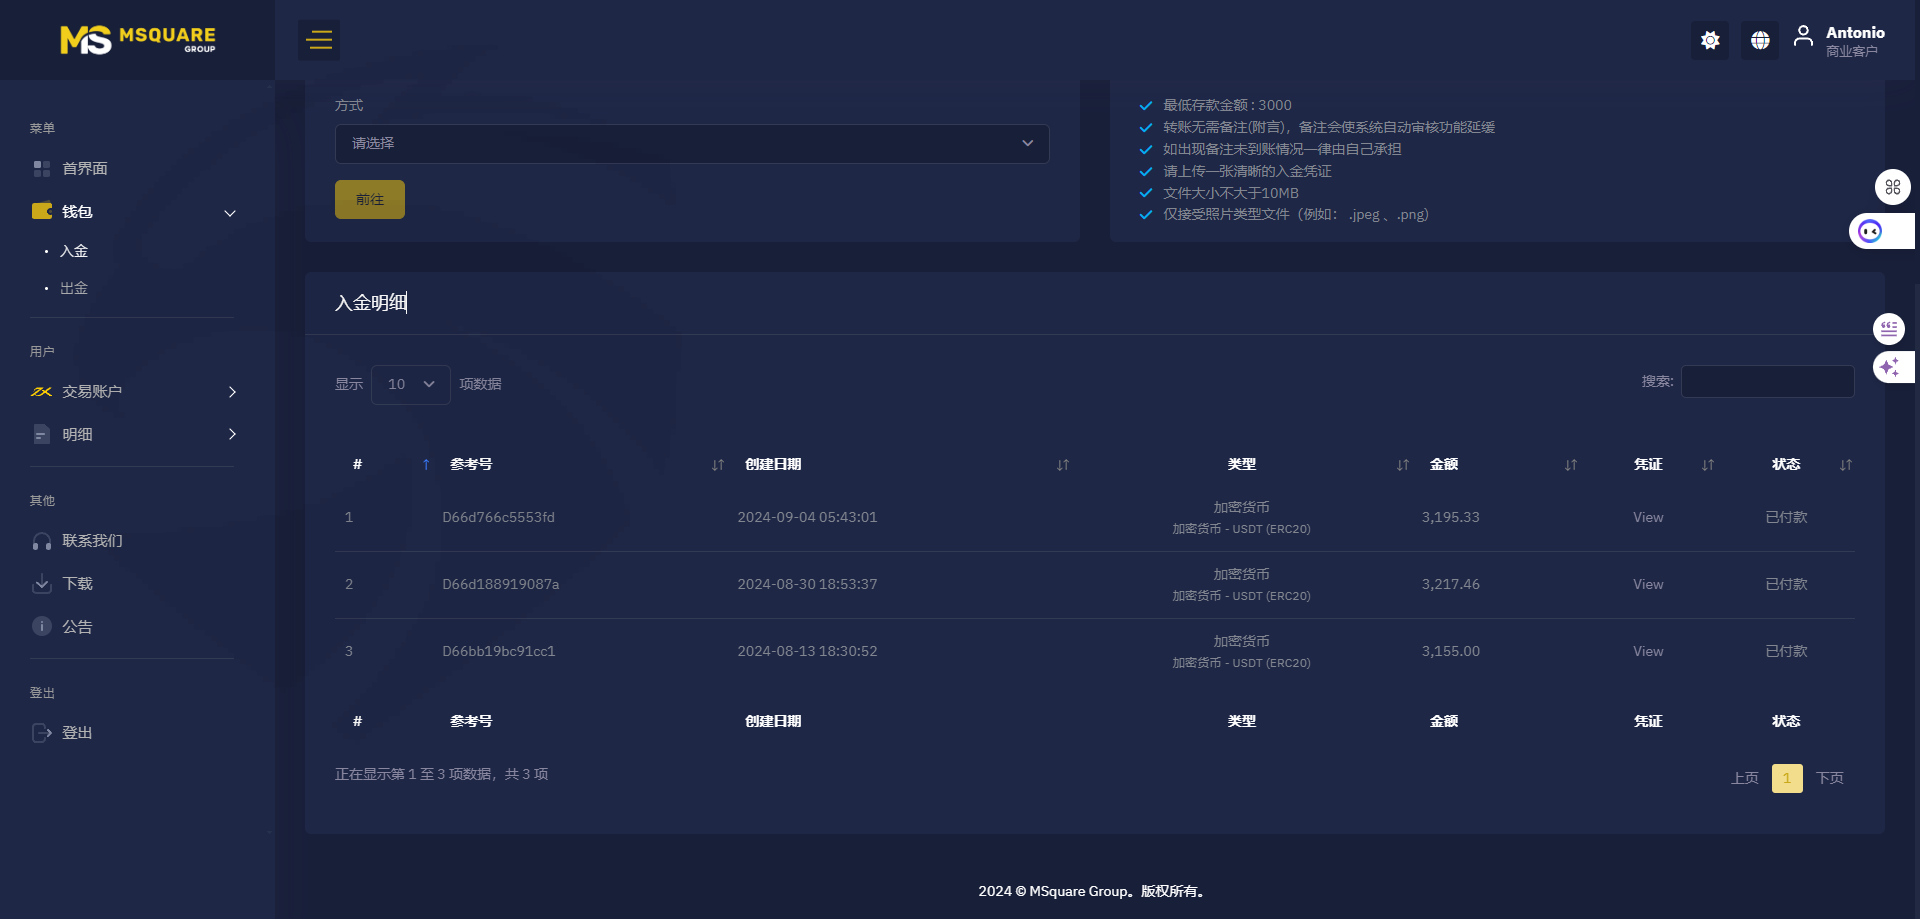This screenshot has width=1920, height=919.
Task: Click the MSquare Group logo
Action: (x=137, y=40)
